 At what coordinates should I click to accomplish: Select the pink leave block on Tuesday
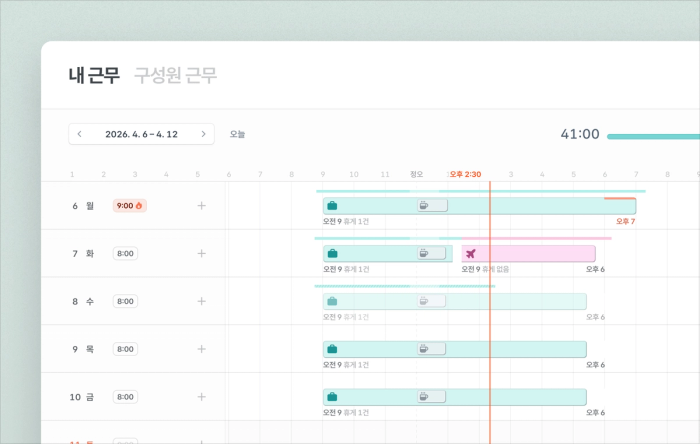tap(528, 253)
